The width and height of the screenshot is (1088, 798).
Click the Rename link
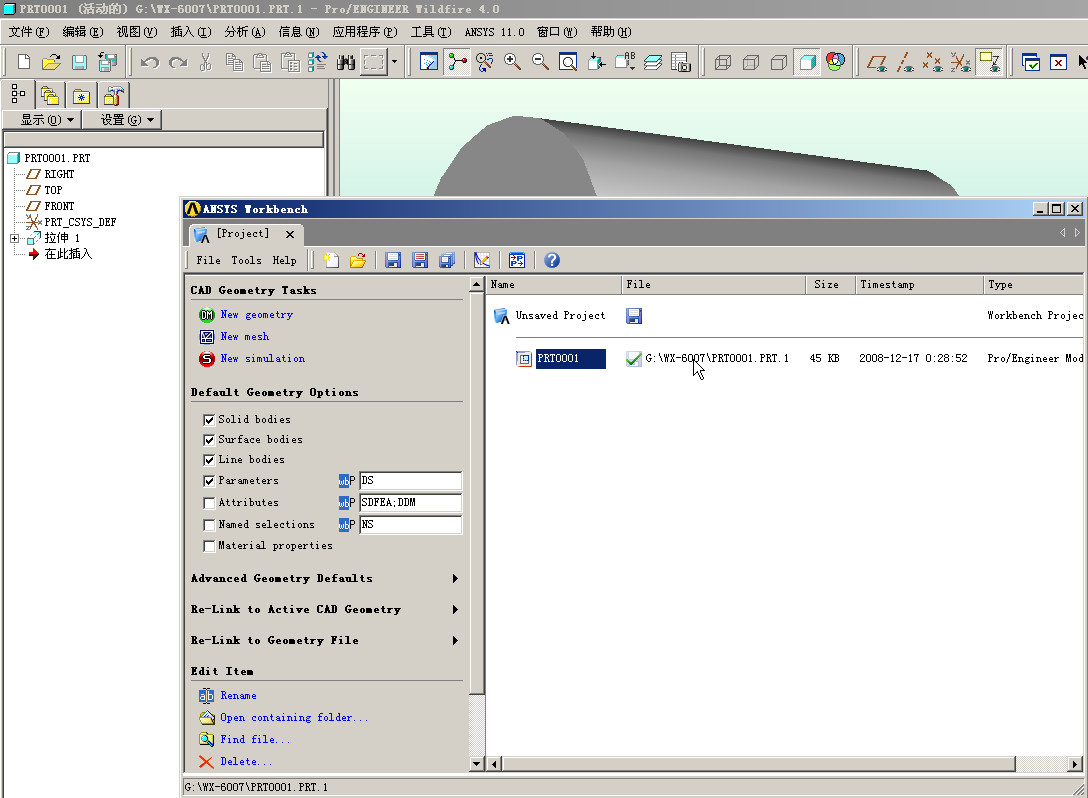click(x=239, y=695)
